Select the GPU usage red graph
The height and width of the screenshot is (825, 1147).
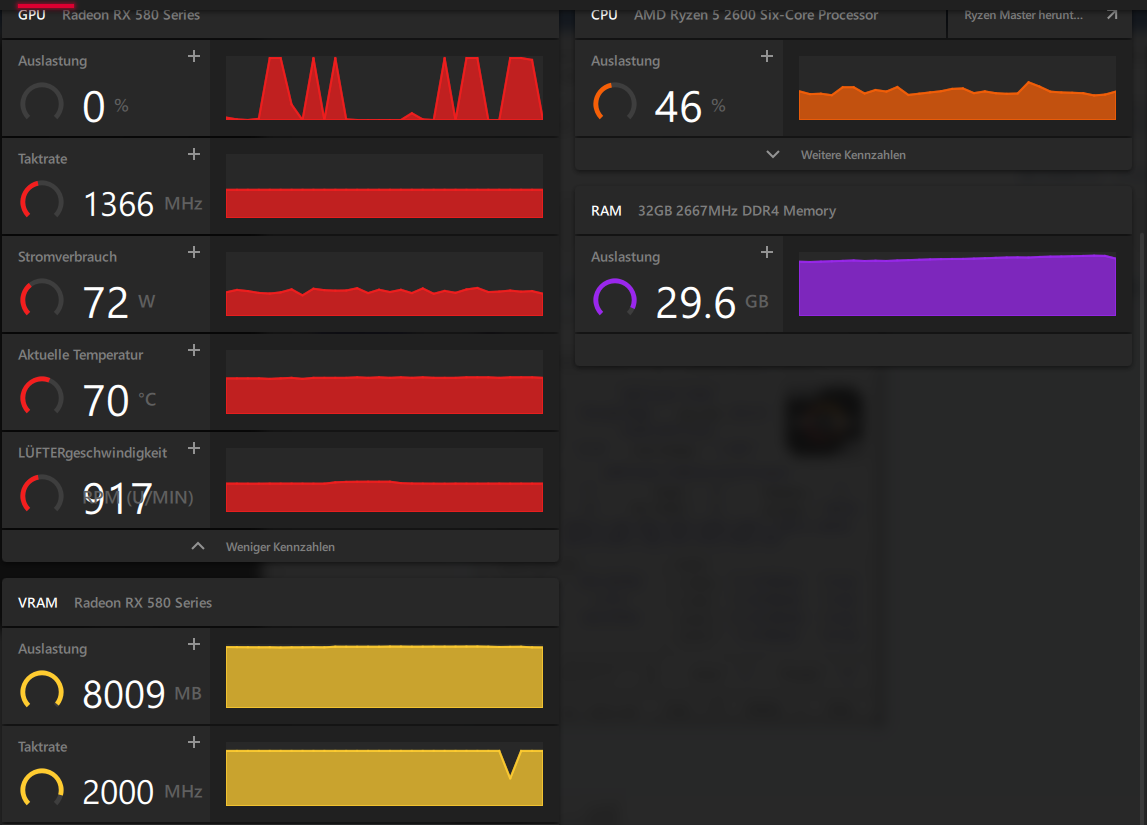tap(384, 88)
